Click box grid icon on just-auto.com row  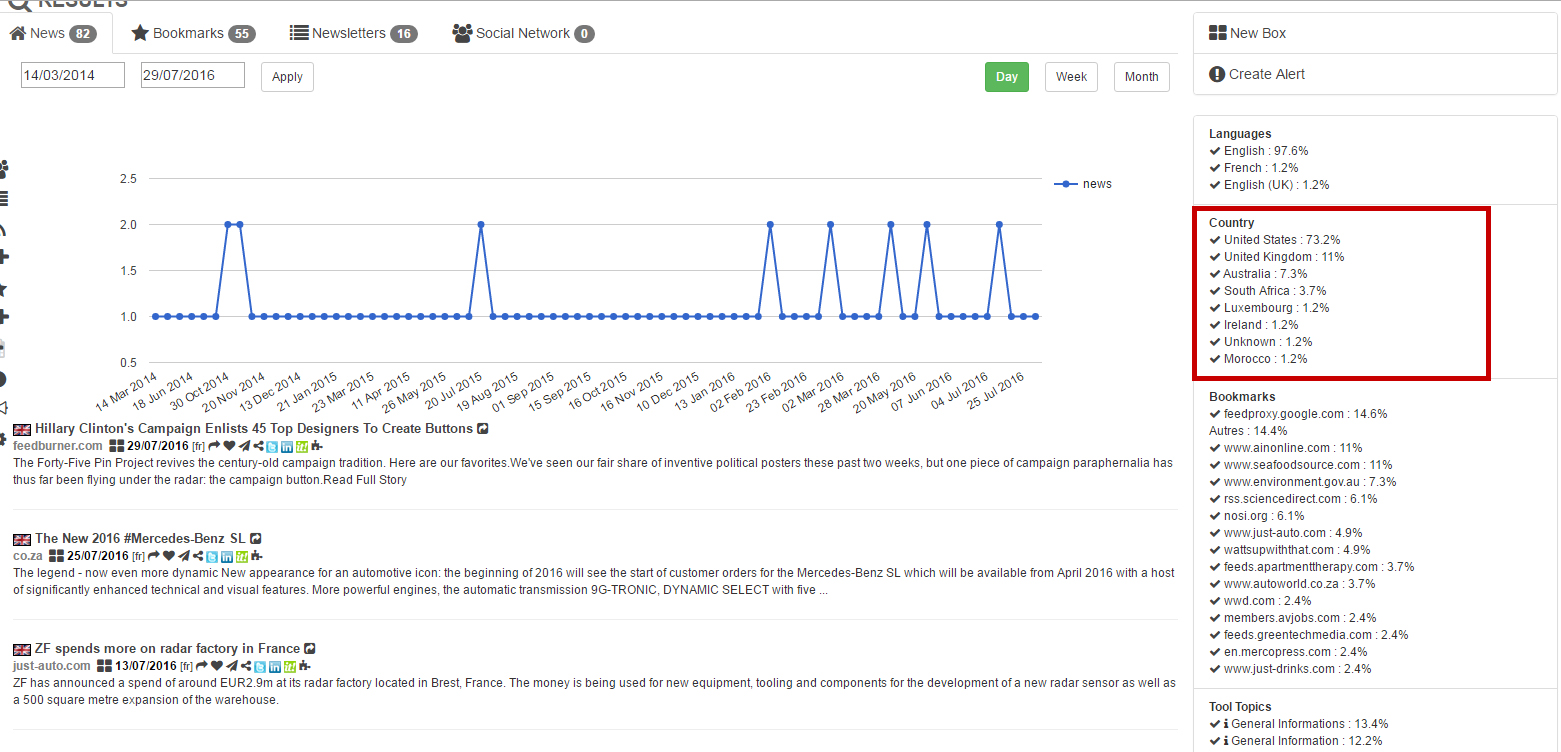(x=104, y=666)
